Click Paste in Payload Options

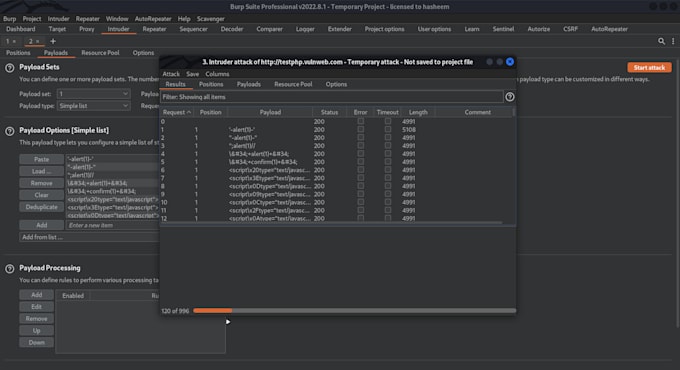tap(41, 159)
